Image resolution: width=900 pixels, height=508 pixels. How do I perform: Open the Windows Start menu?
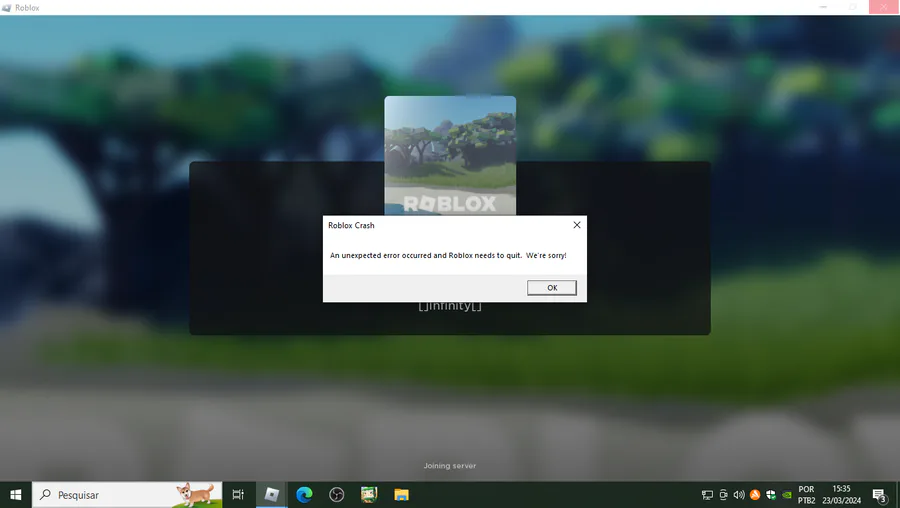click(15, 495)
